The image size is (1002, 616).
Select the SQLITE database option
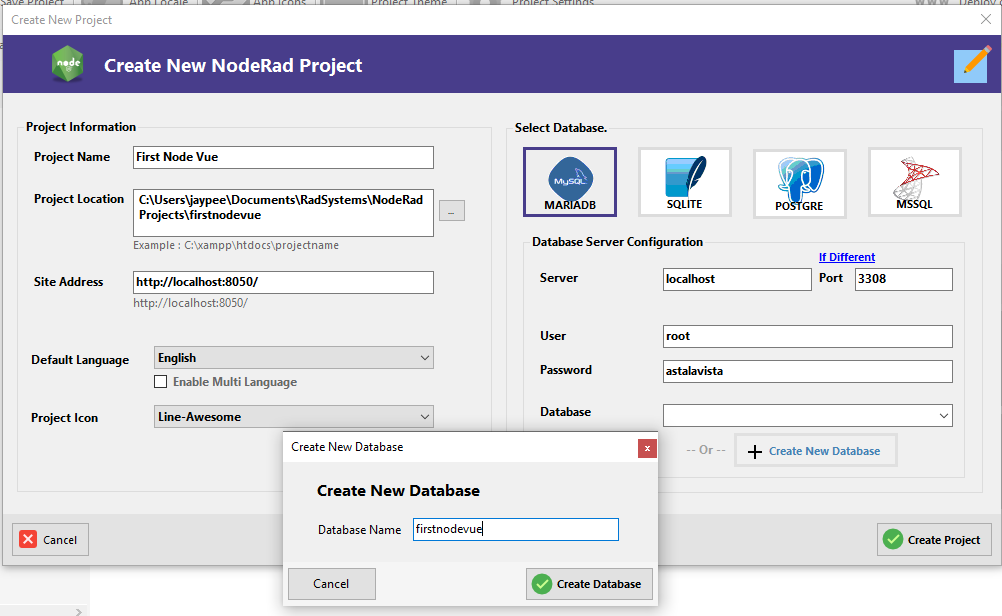point(684,182)
